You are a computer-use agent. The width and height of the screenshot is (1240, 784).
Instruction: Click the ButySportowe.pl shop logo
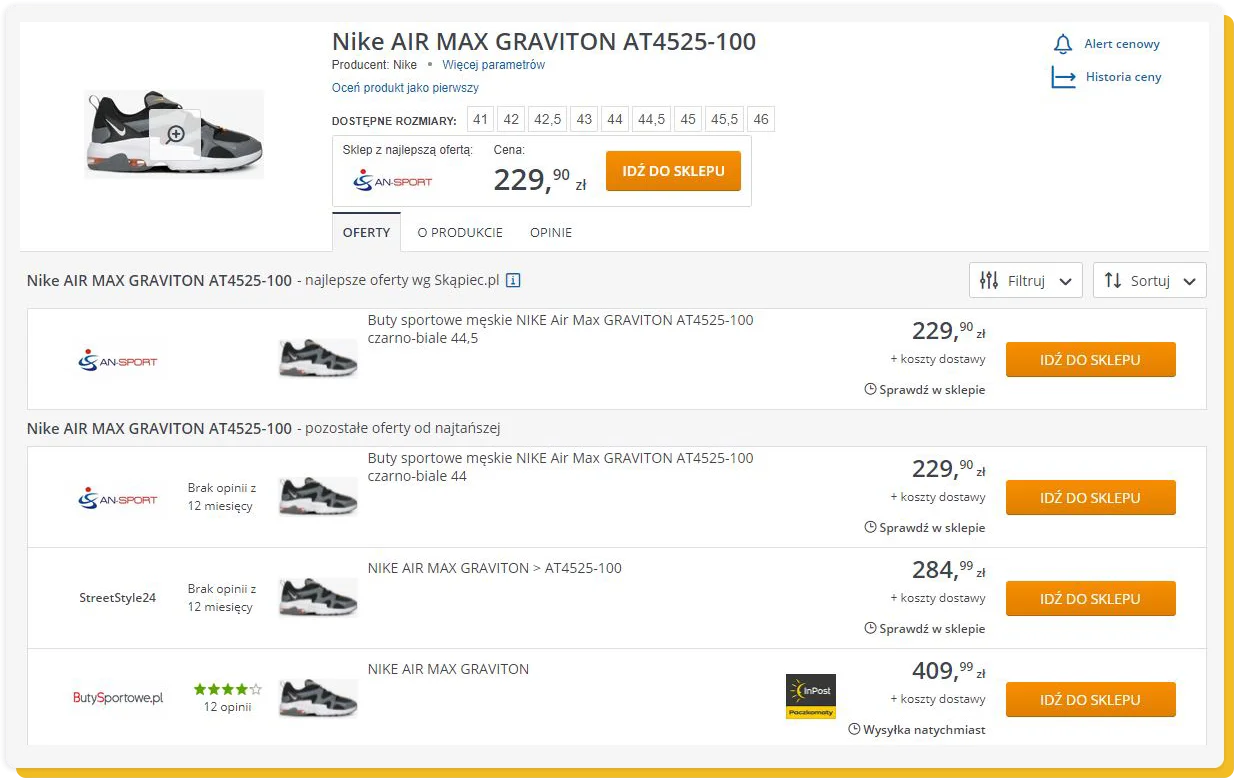(118, 698)
